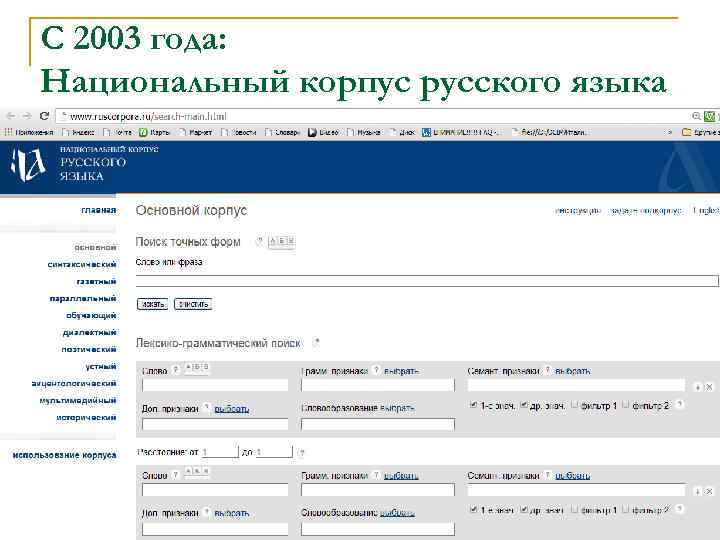Viewport: 720px width, 540px height.
Task: Open help icon beside Лексико-грамматический поиск
Action: pos(315,343)
